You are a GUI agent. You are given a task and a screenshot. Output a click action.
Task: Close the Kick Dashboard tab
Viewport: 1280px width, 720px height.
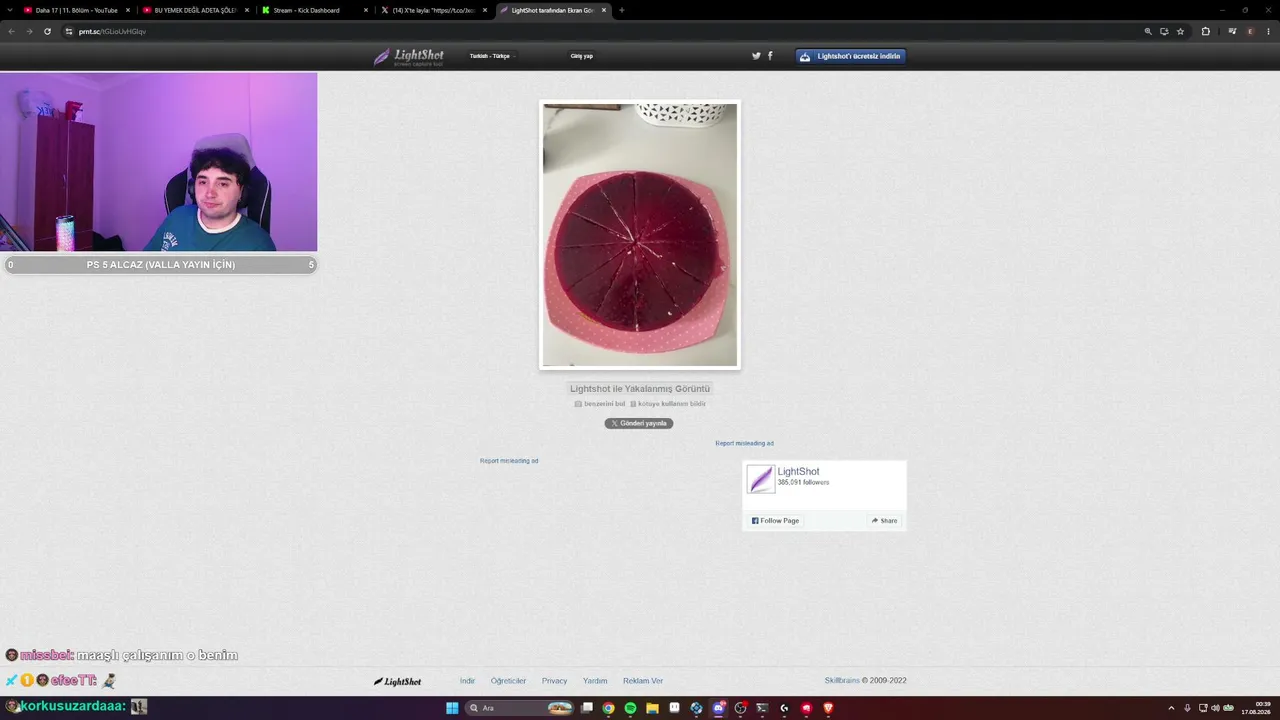(366, 10)
